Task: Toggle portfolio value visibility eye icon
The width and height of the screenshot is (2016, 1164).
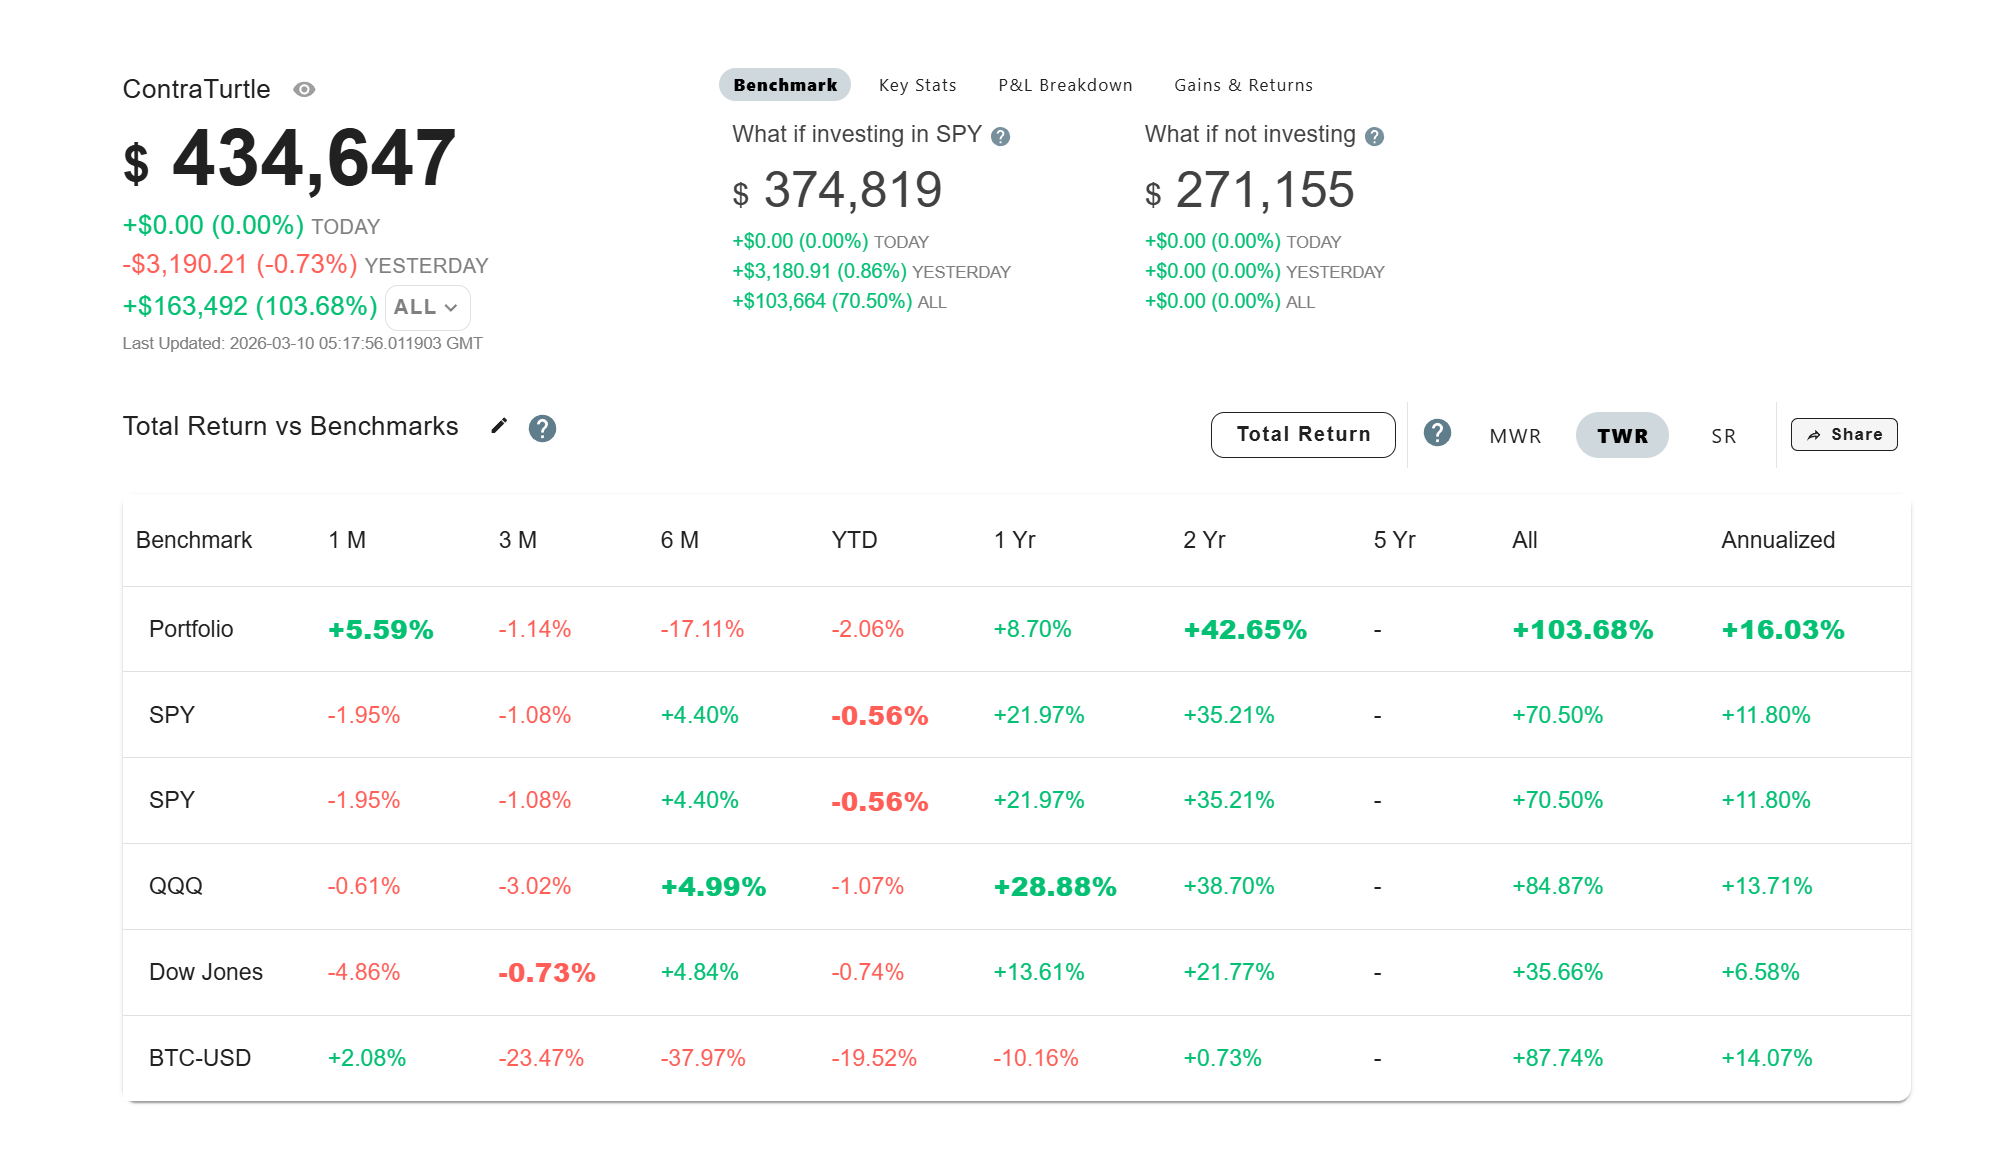Action: point(304,90)
